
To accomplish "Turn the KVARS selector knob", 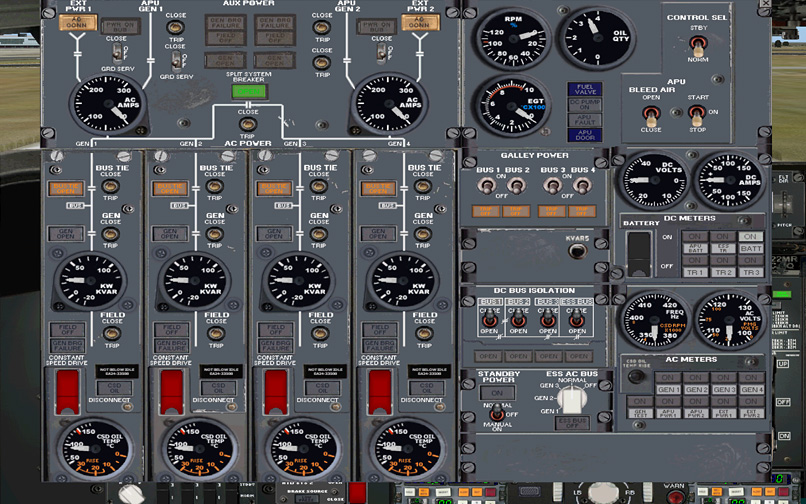I will [575, 252].
